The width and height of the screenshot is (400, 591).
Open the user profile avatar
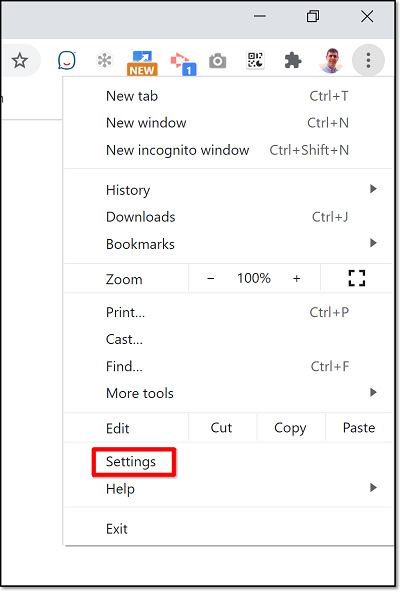[x=331, y=60]
